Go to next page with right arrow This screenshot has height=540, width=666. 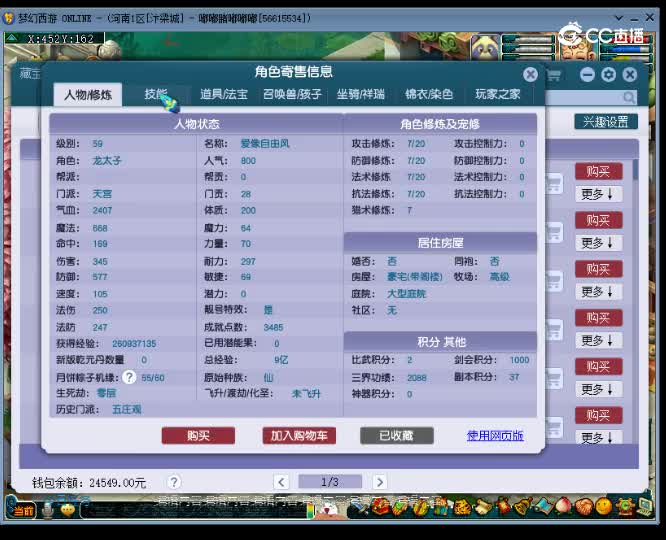380,482
